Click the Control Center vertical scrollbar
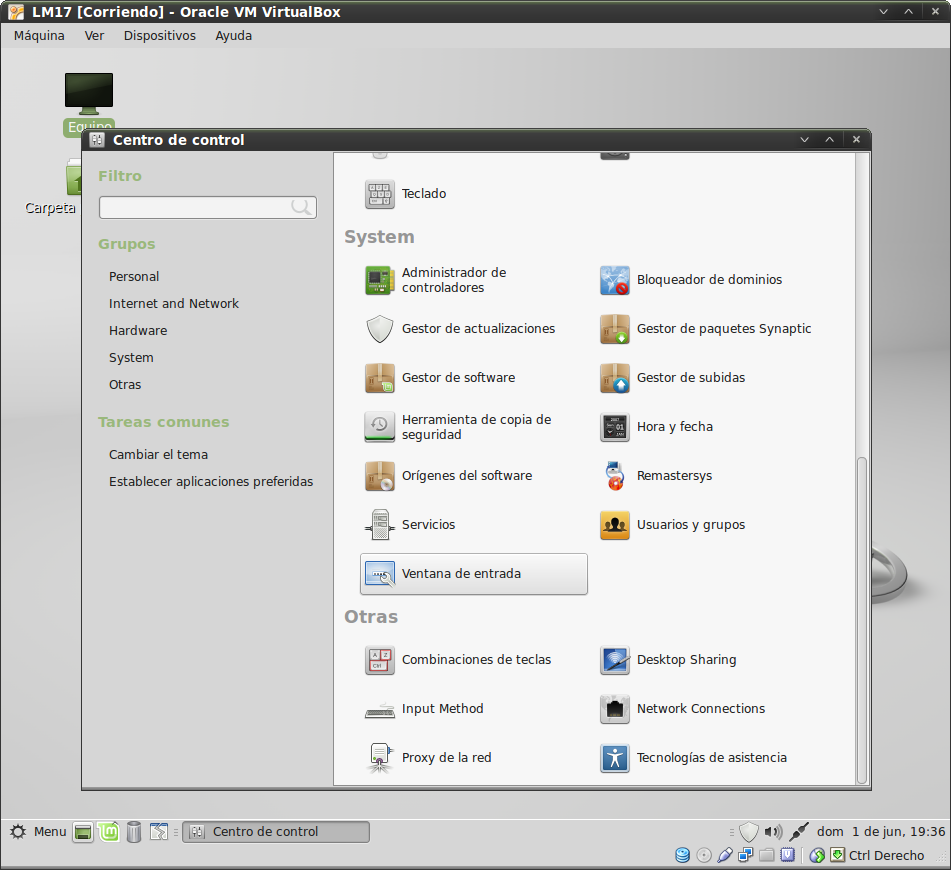The height and width of the screenshot is (870, 951). click(x=862, y=620)
